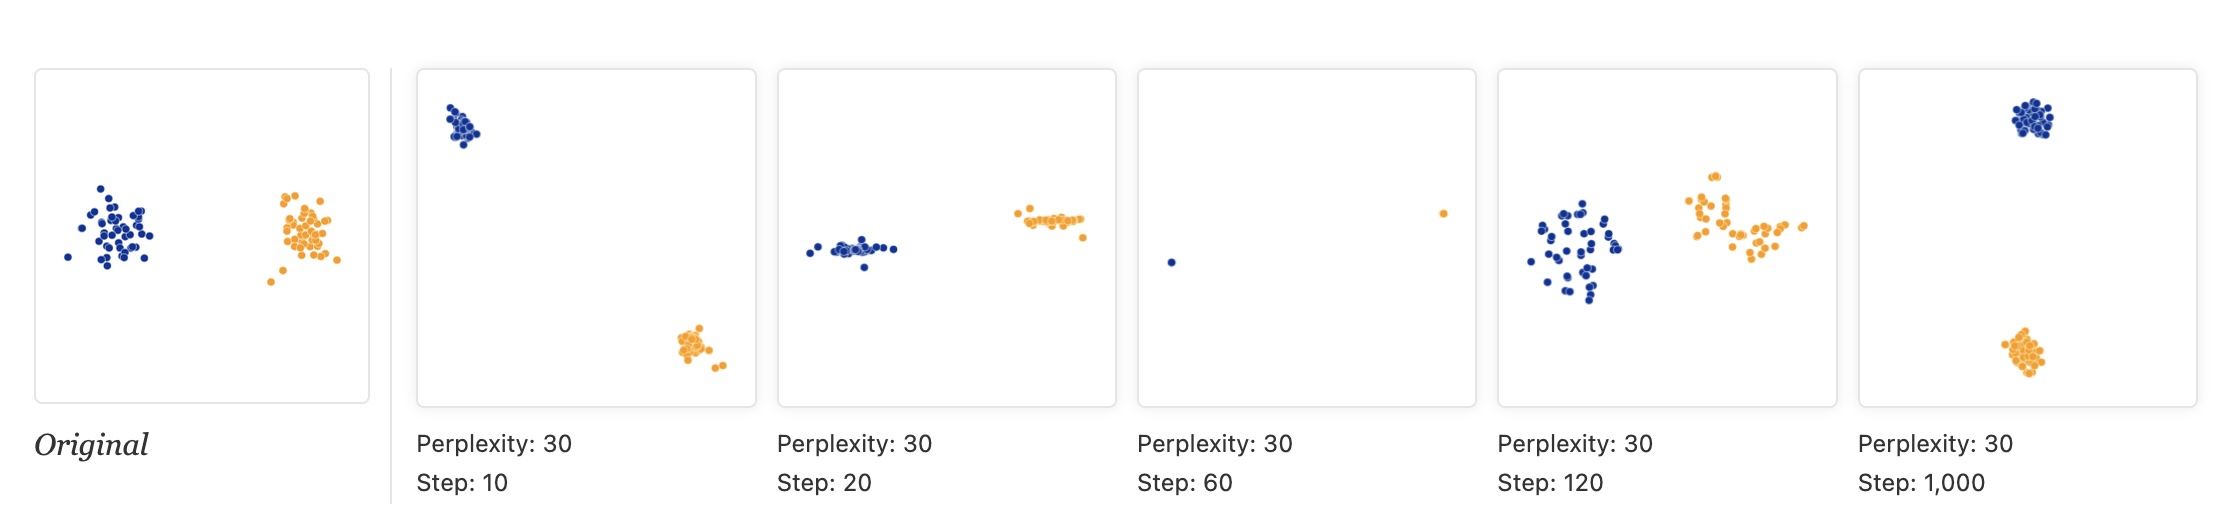The image size is (2224, 516).
Task: Select the Step 10 t-SNE plot
Action: pos(586,237)
